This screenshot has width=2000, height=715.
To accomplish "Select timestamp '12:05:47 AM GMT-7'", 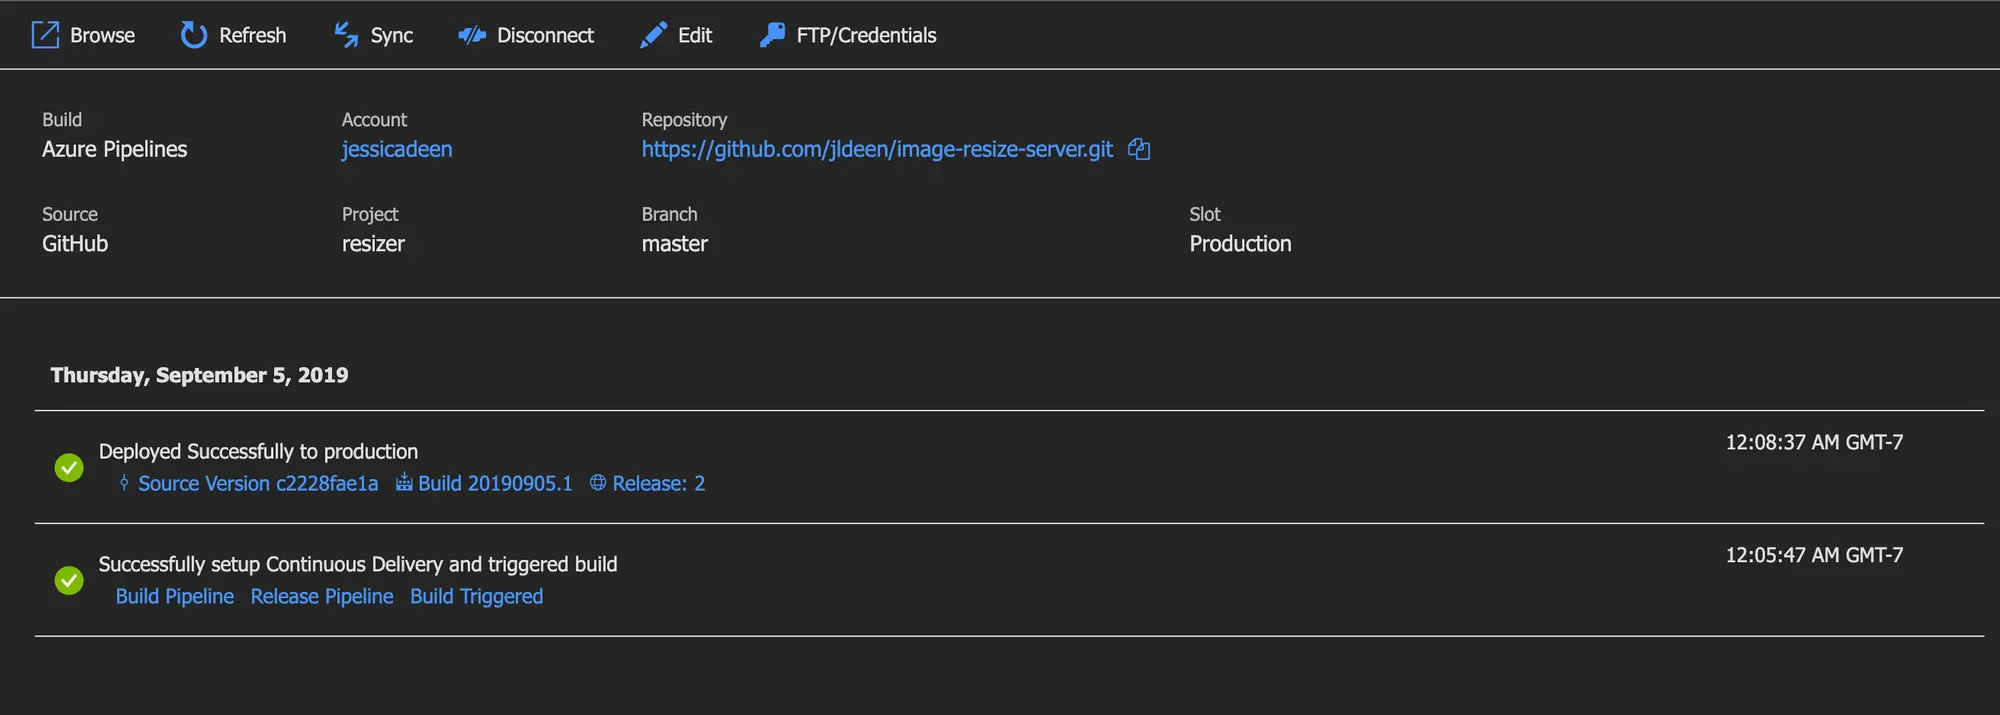I will click(1814, 555).
